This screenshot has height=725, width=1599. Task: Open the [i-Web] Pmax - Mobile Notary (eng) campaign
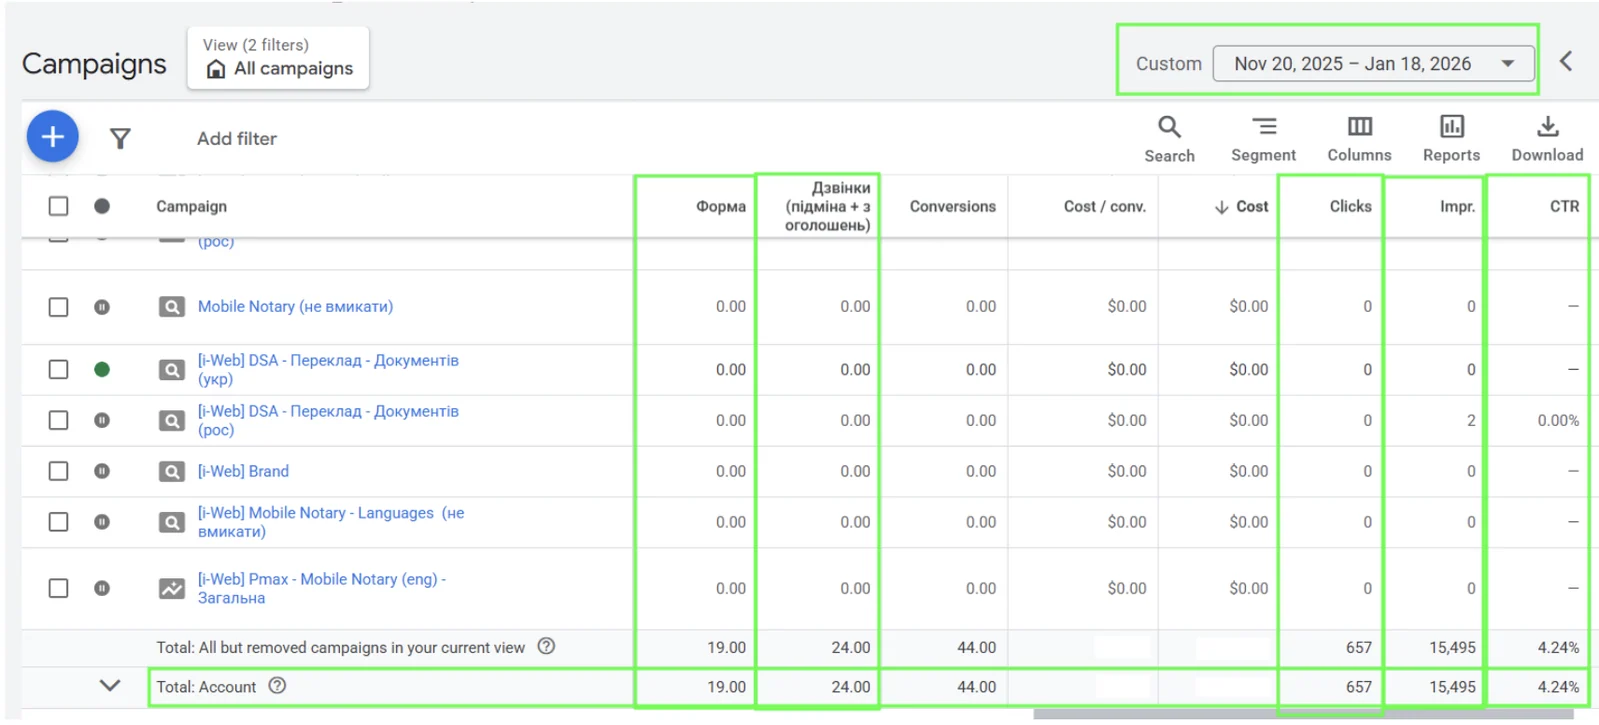pos(321,588)
